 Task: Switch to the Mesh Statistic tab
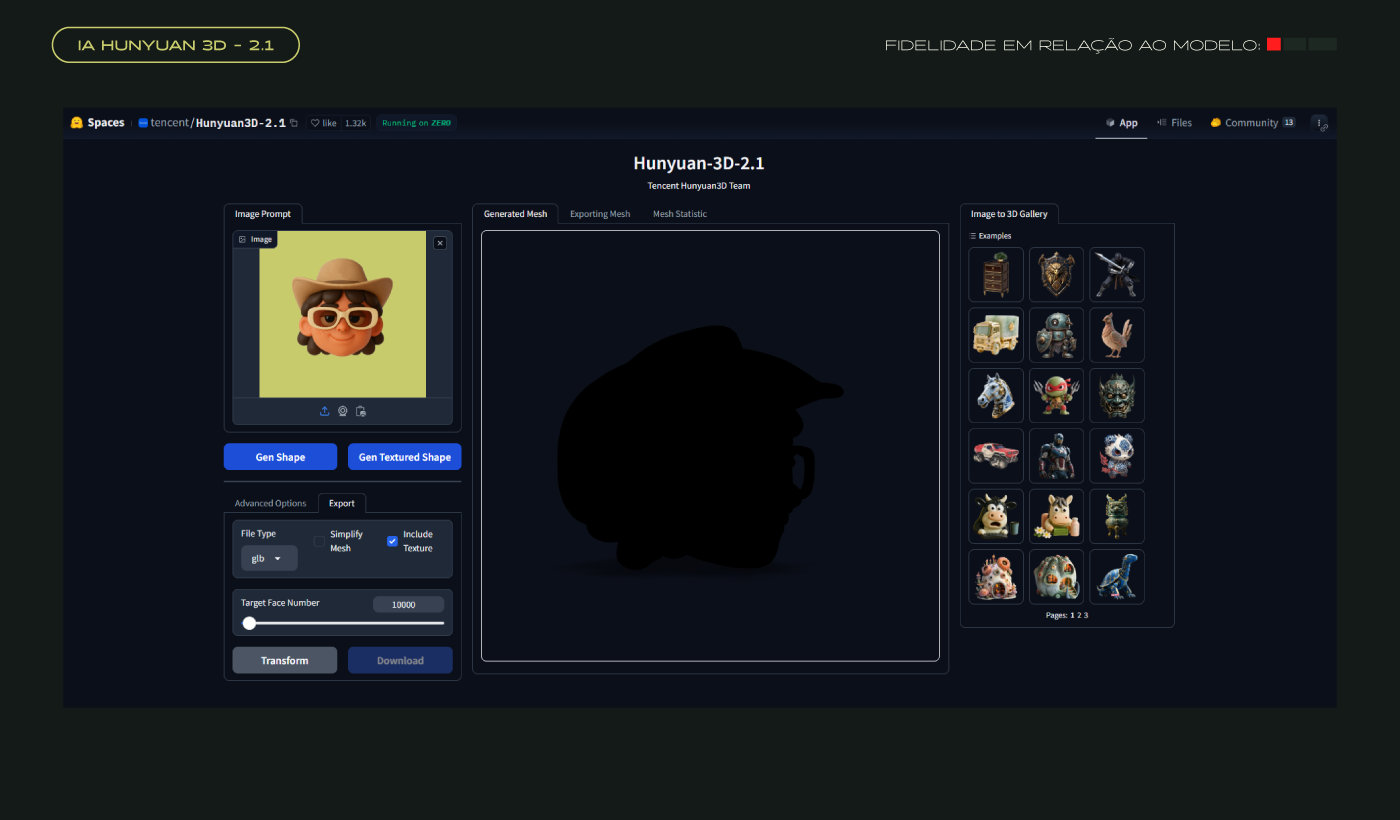[x=680, y=214]
